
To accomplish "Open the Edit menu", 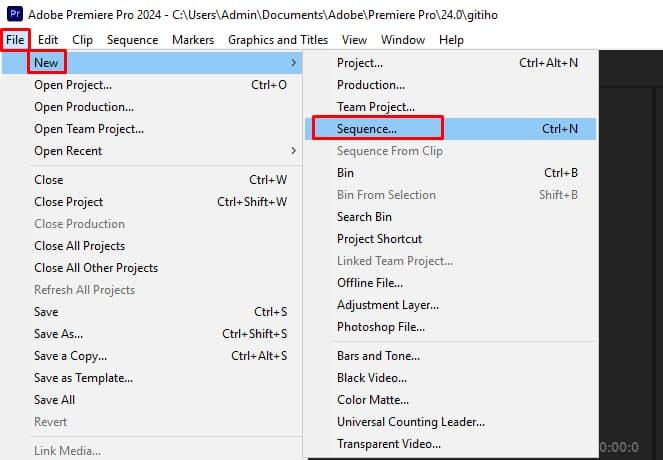I will (x=48, y=40).
